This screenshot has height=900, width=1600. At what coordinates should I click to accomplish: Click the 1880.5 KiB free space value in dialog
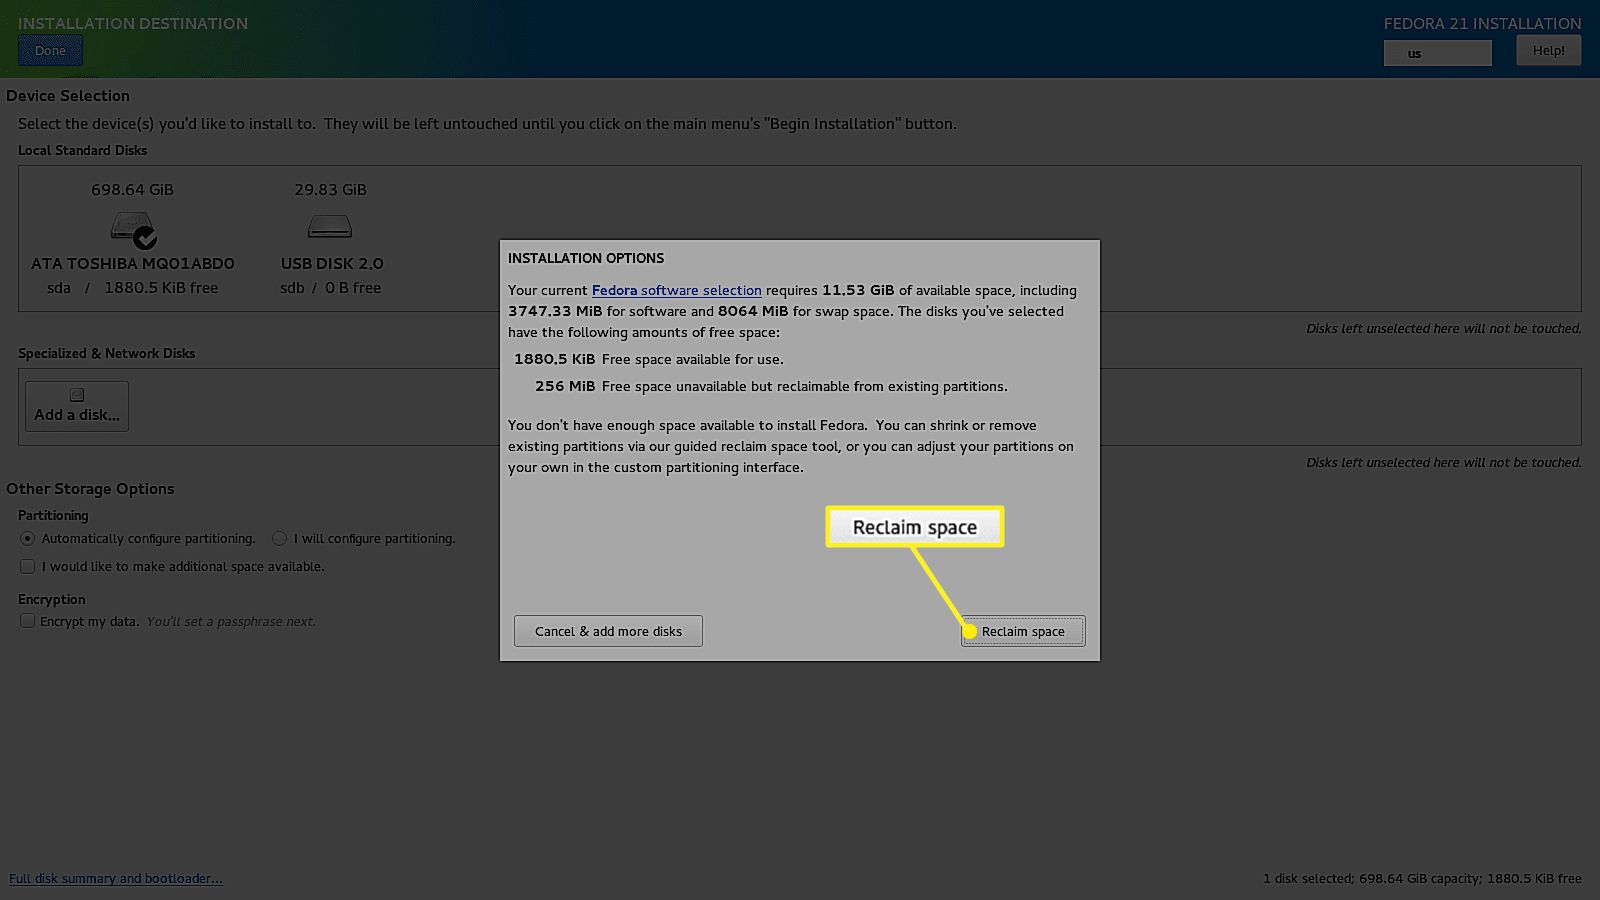pos(554,359)
